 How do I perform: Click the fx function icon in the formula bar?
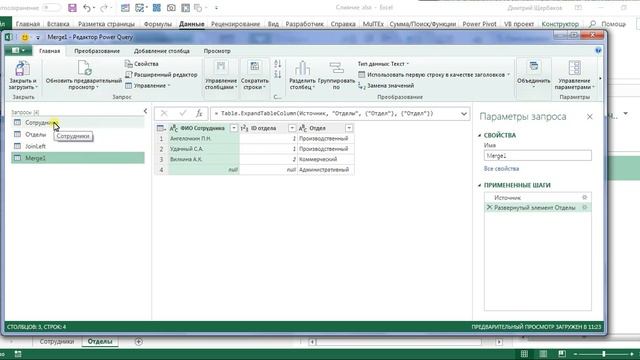(199, 113)
